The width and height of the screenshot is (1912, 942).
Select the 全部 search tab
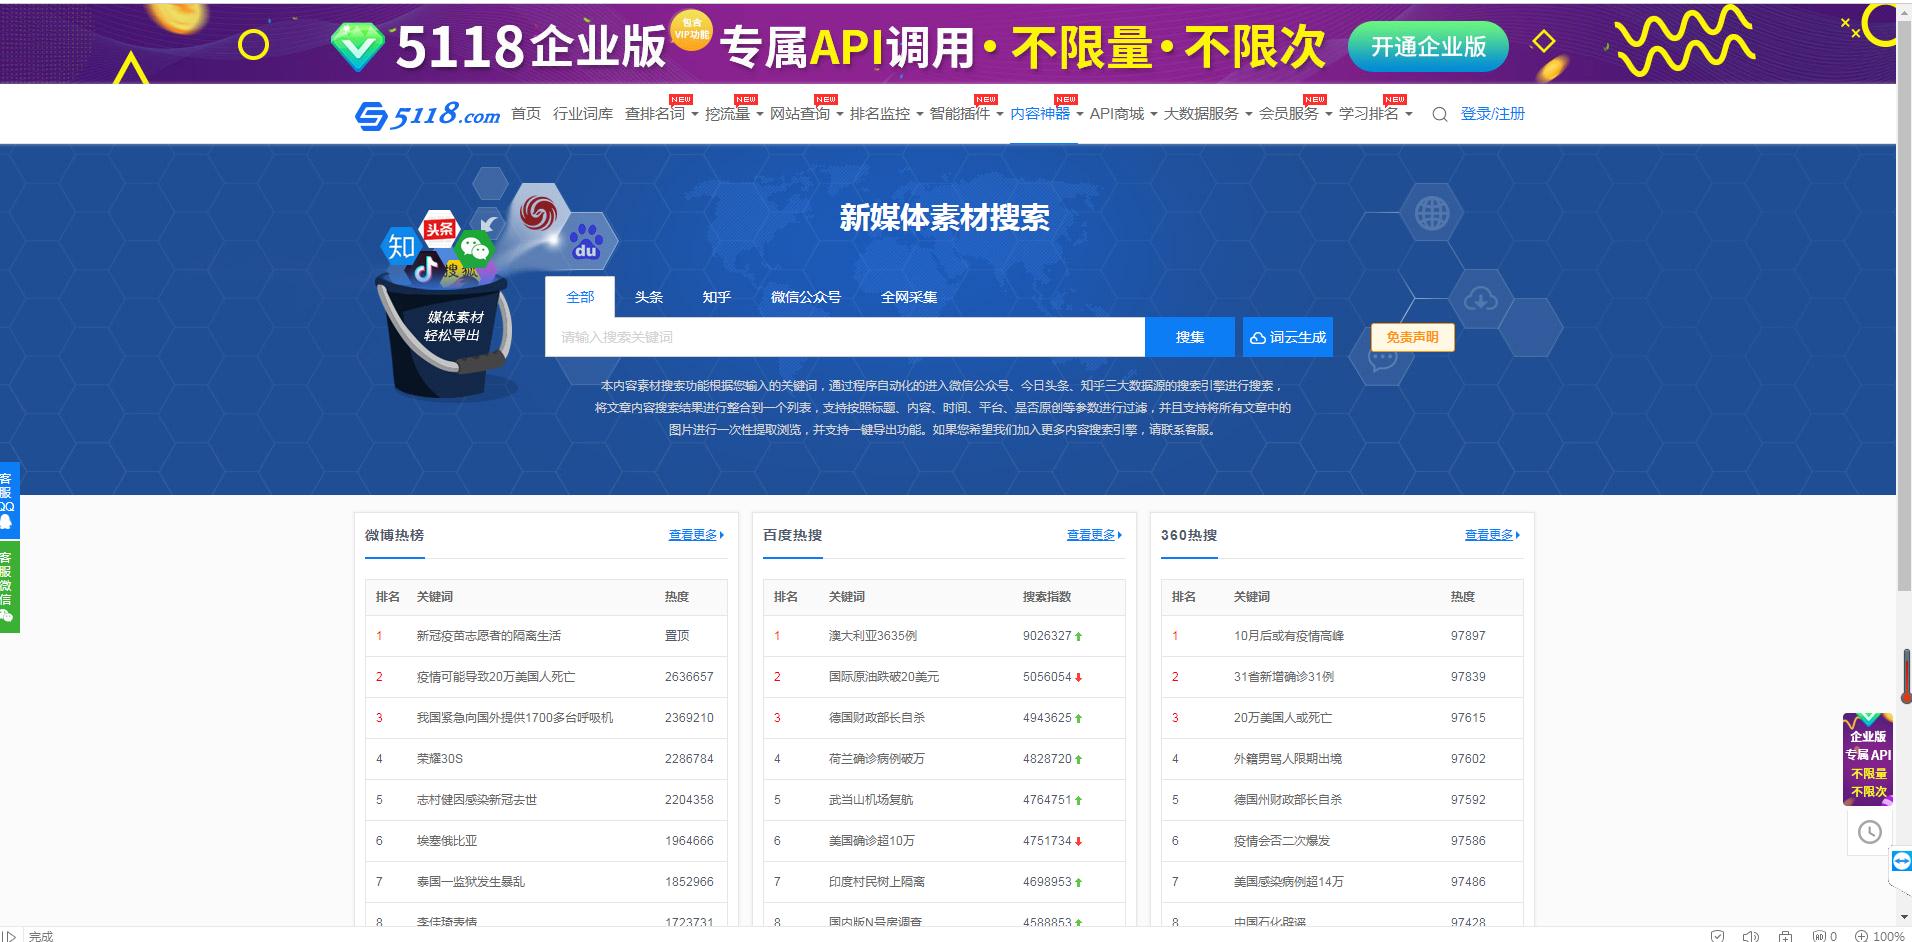pos(580,297)
